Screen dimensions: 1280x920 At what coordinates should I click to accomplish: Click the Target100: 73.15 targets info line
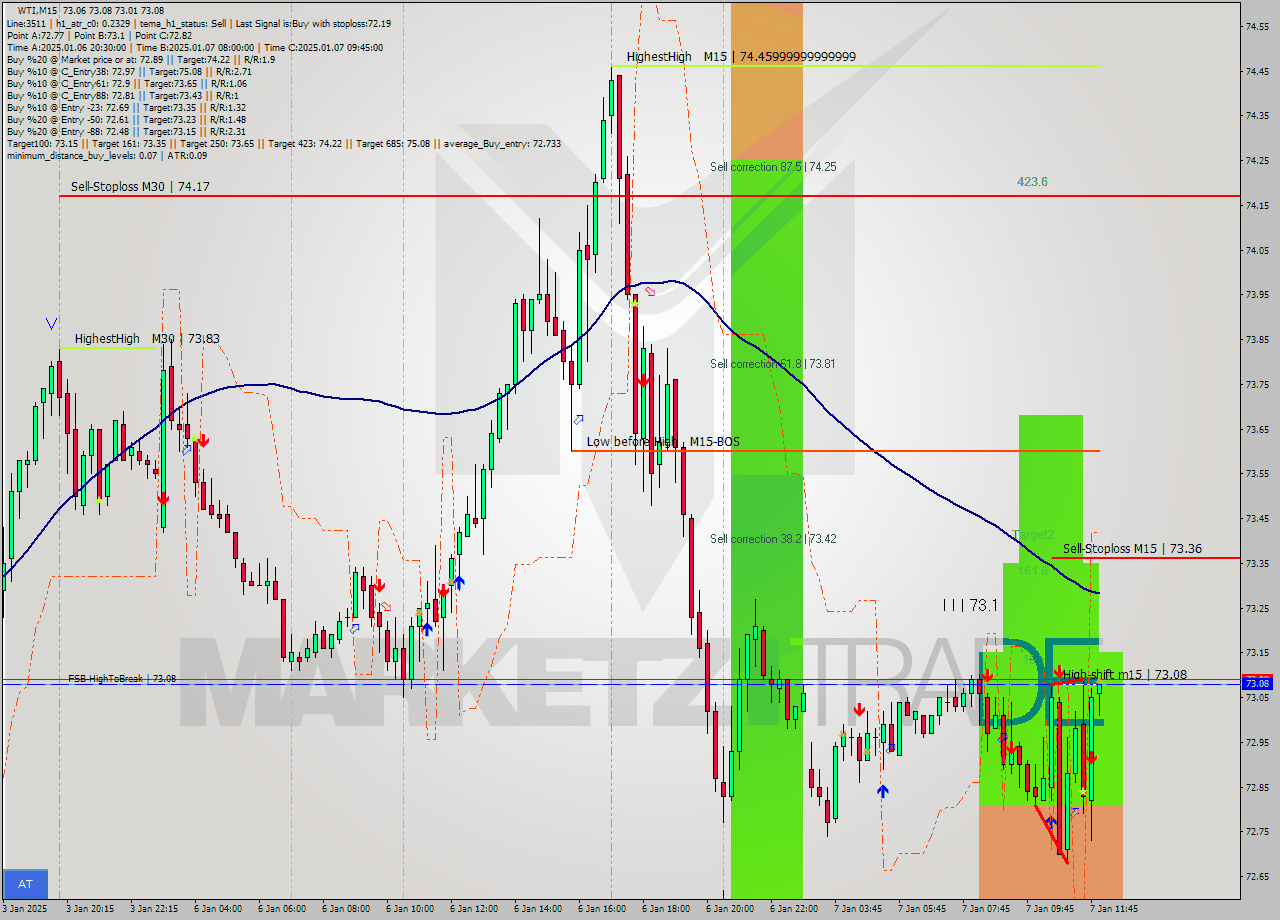click(x=283, y=143)
